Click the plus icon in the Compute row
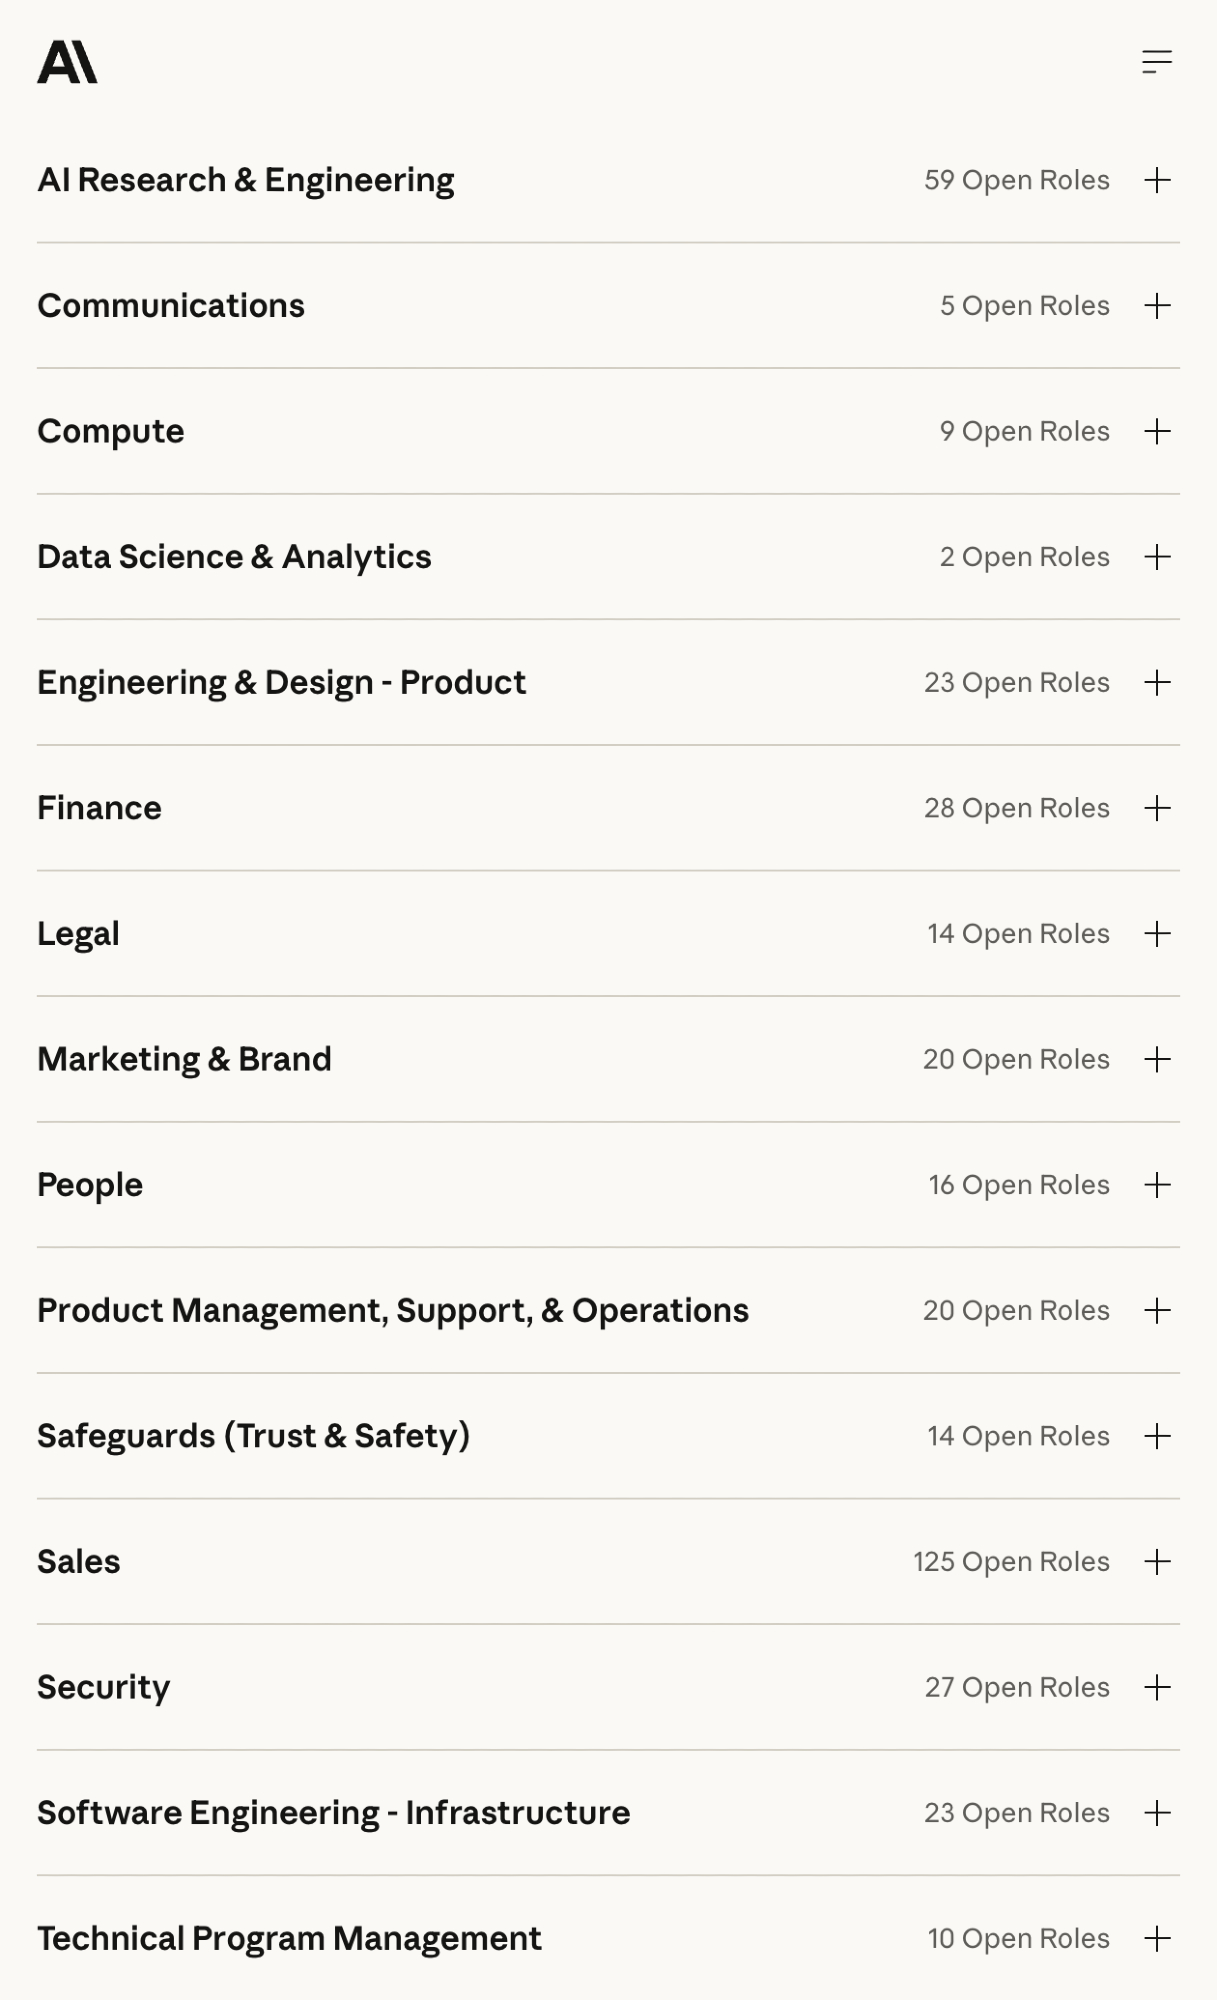The width and height of the screenshot is (1217, 2000). coord(1157,432)
